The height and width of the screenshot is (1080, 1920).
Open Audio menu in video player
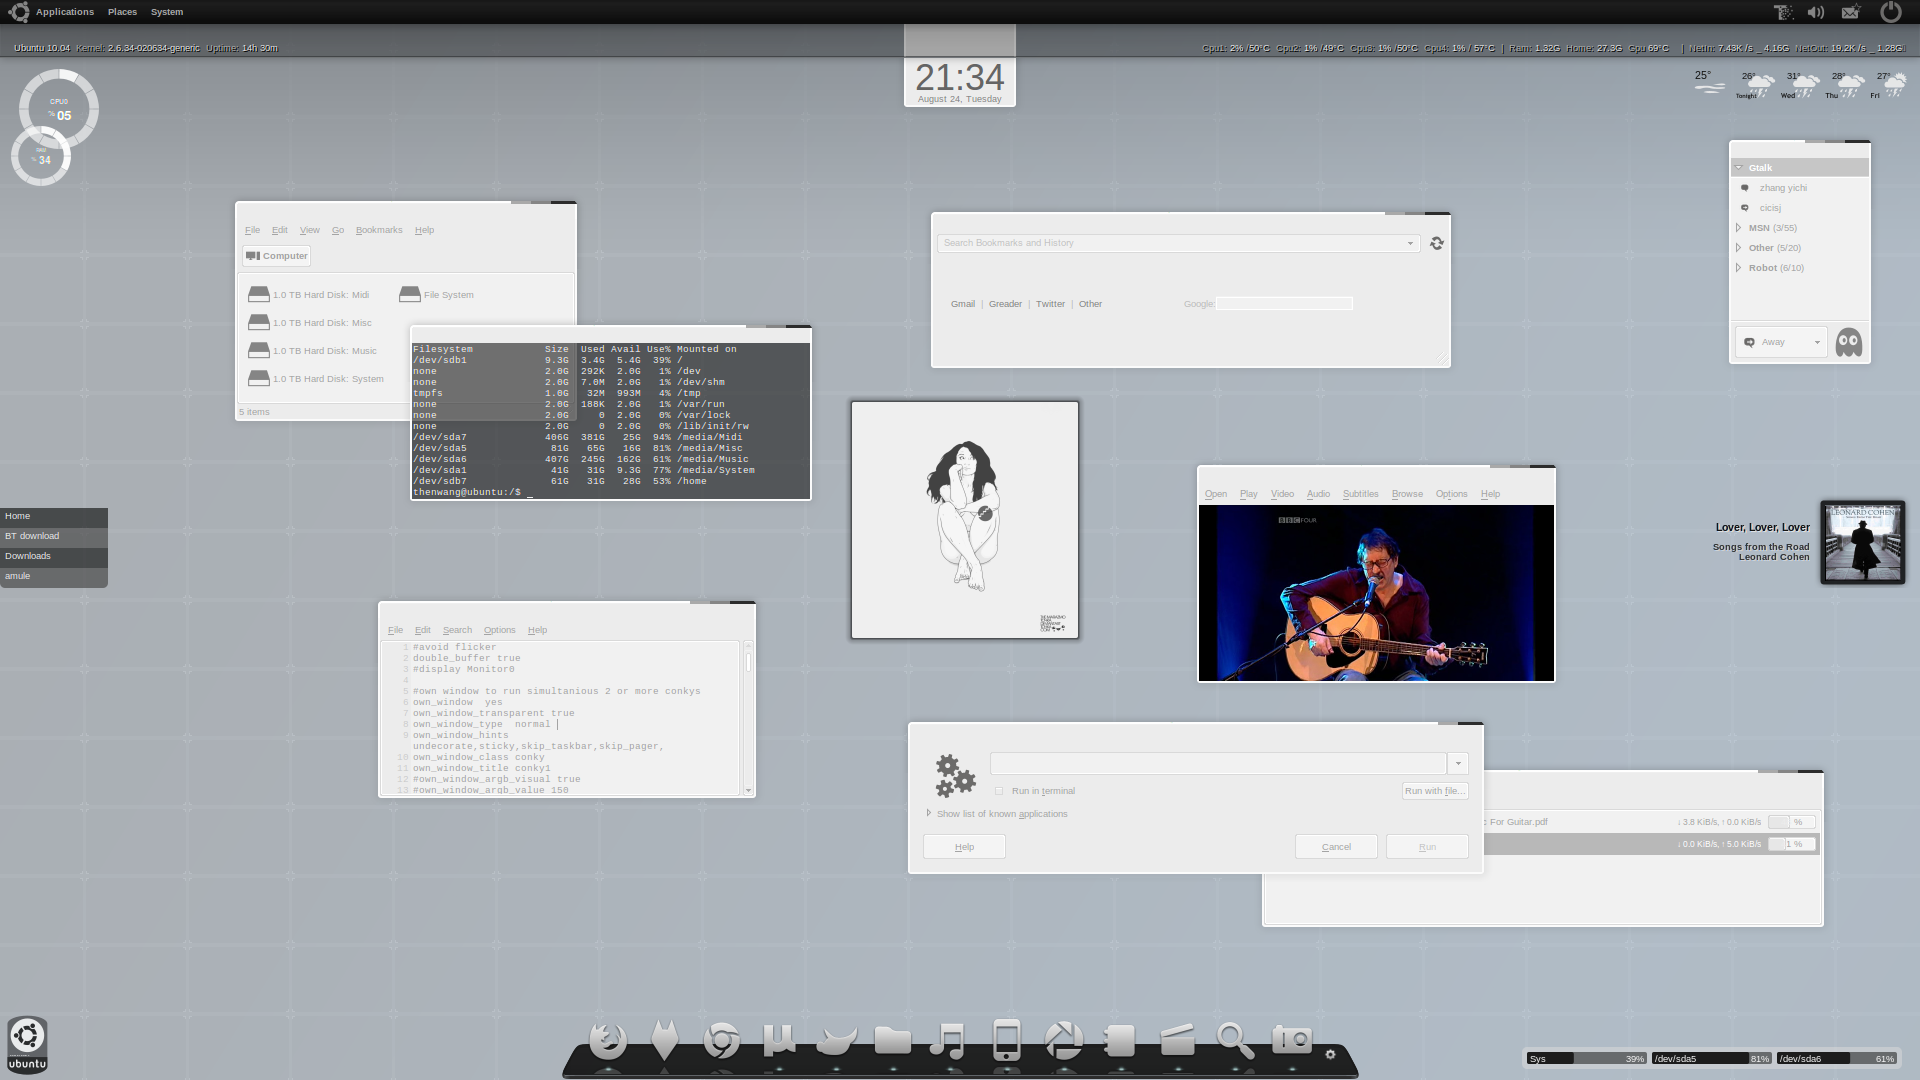[1318, 494]
